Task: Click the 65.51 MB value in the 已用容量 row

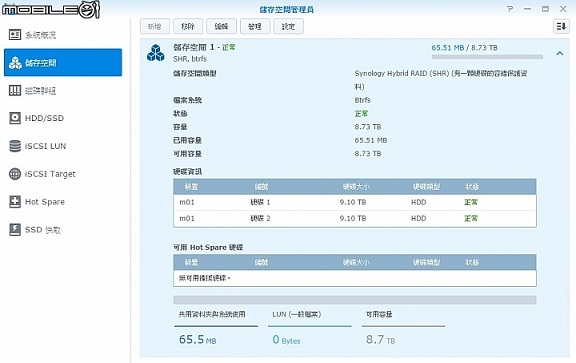Action: click(371, 140)
